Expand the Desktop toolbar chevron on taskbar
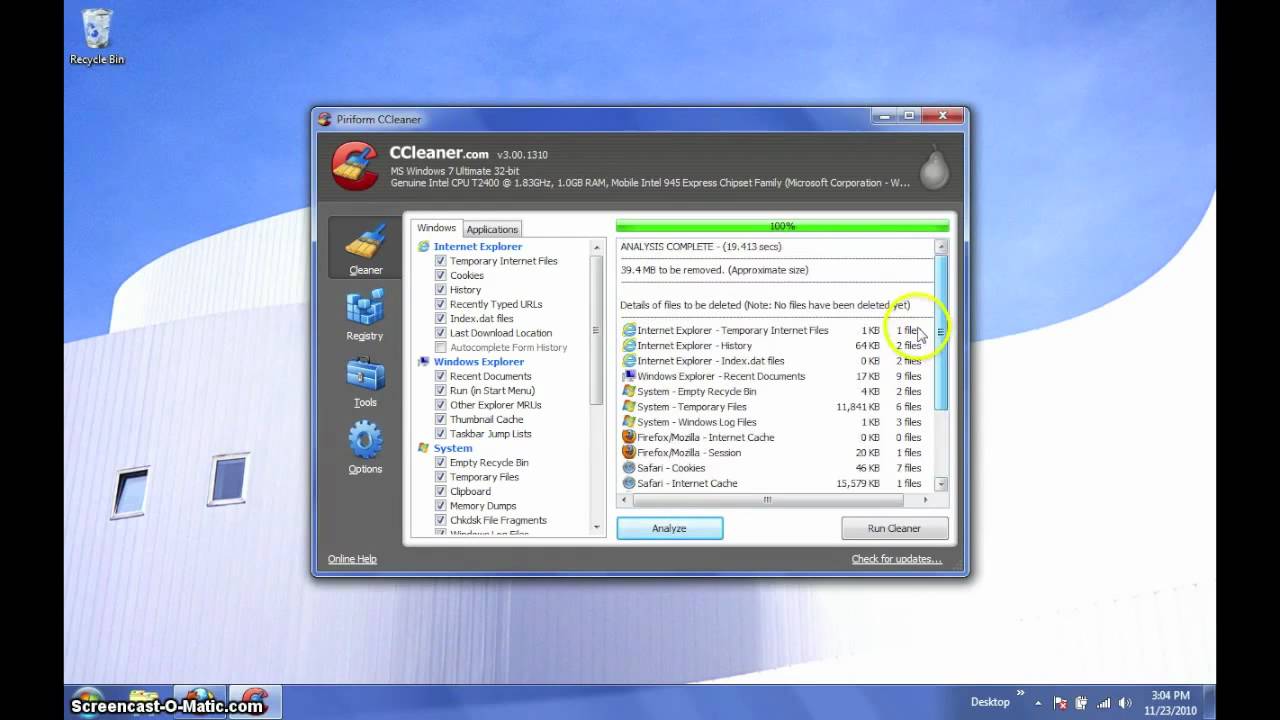The image size is (1280, 720). [x=1021, y=693]
